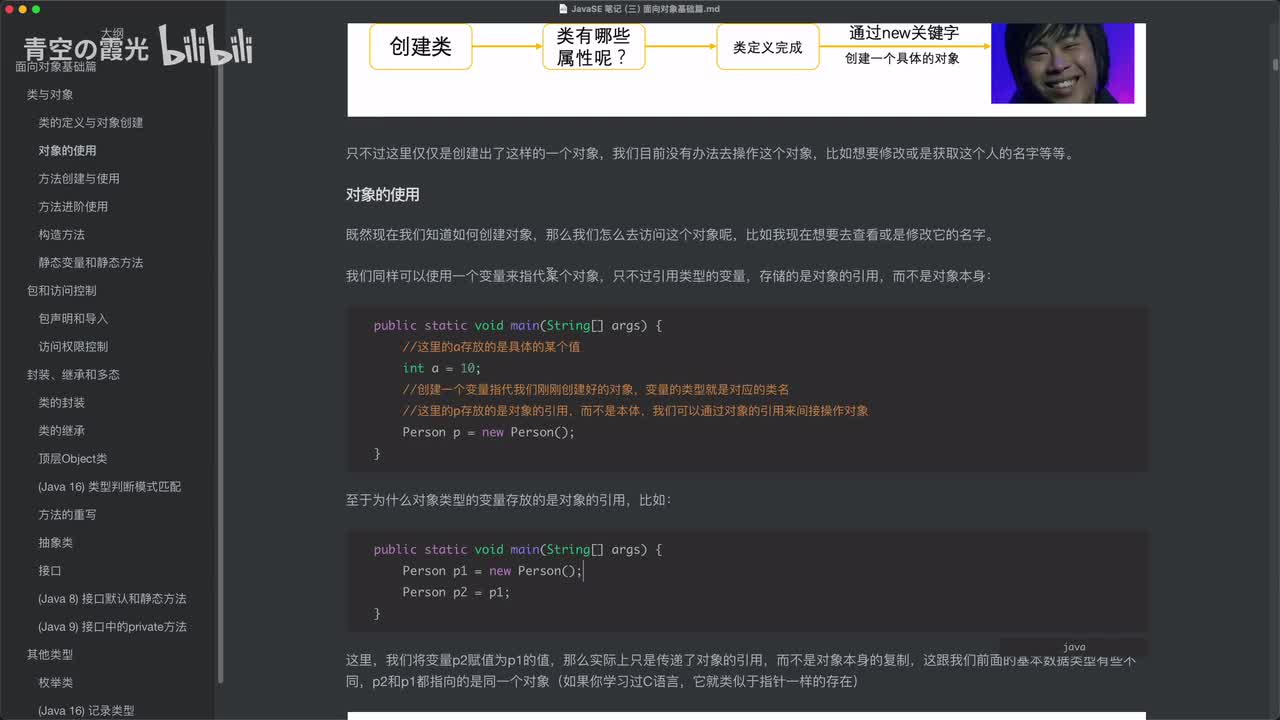Click the 类有哪些属性呢？ diagram box

593,47
